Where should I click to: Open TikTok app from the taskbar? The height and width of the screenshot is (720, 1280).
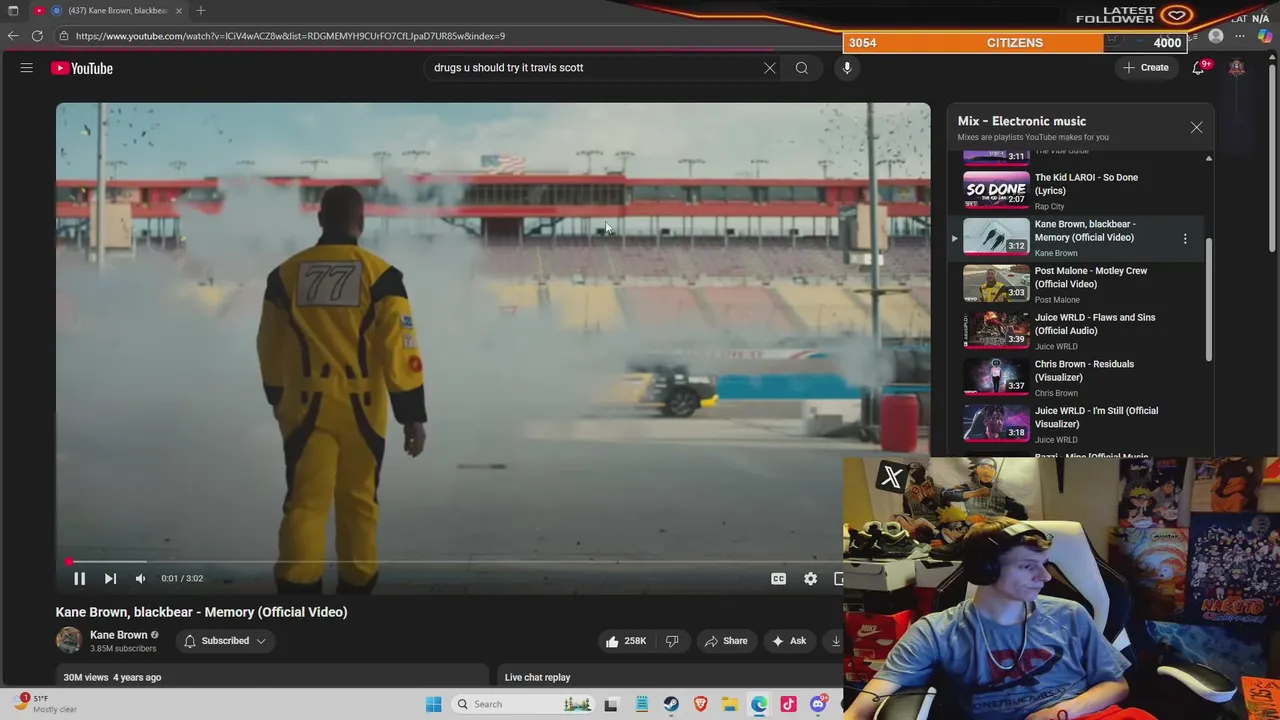pos(788,704)
